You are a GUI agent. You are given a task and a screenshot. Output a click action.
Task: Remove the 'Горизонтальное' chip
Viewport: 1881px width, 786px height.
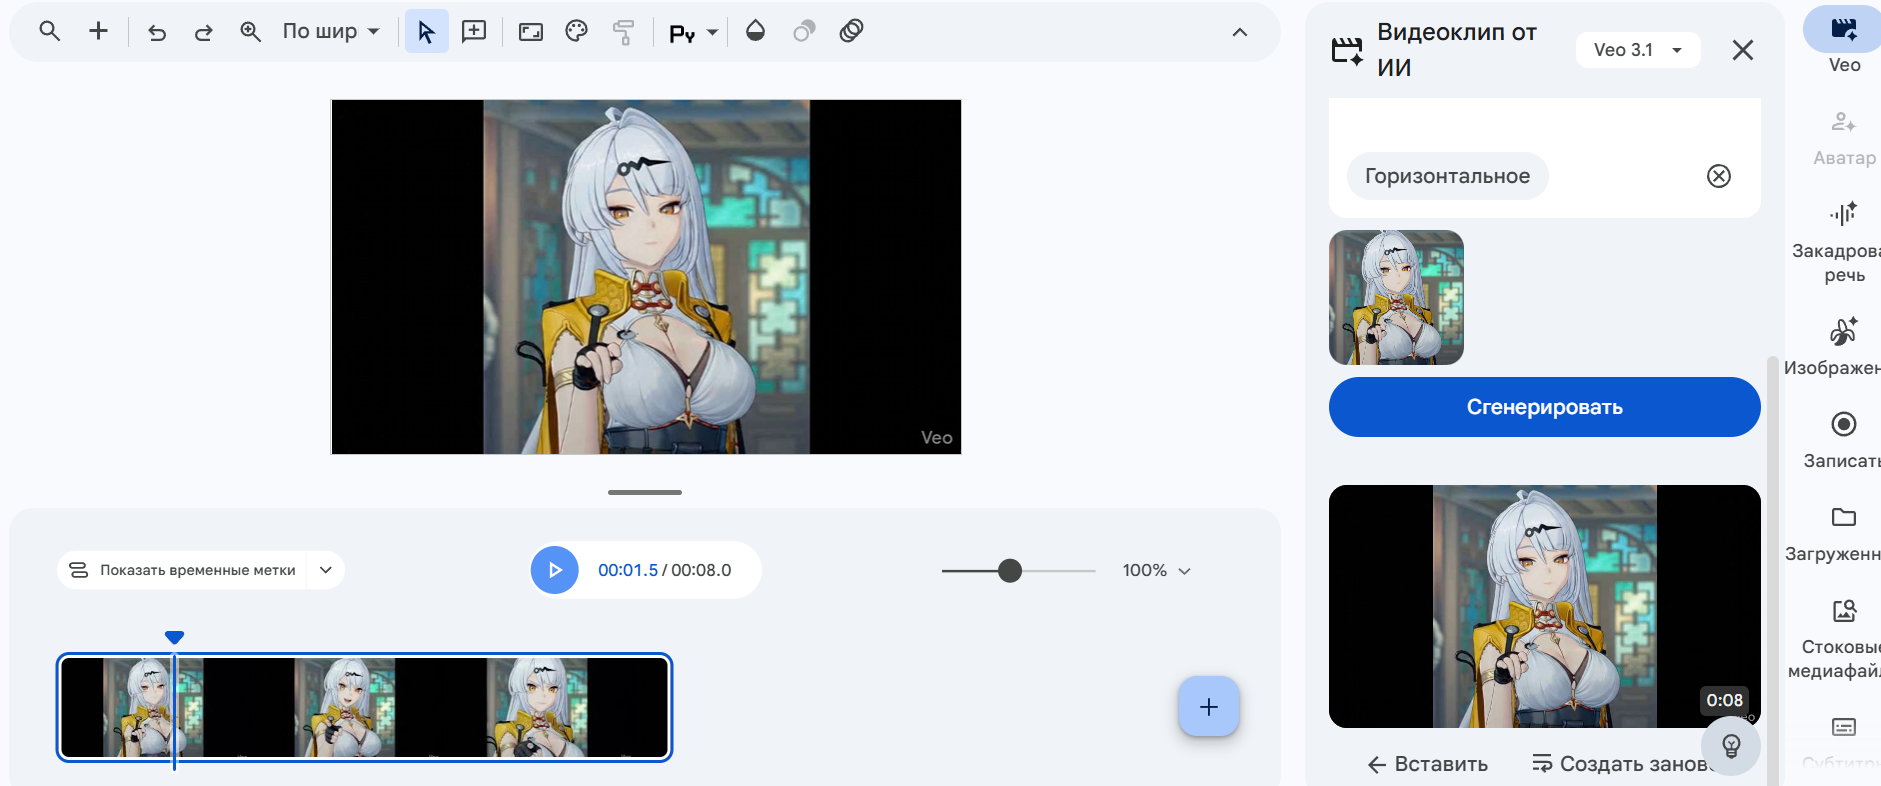click(x=1719, y=176)
